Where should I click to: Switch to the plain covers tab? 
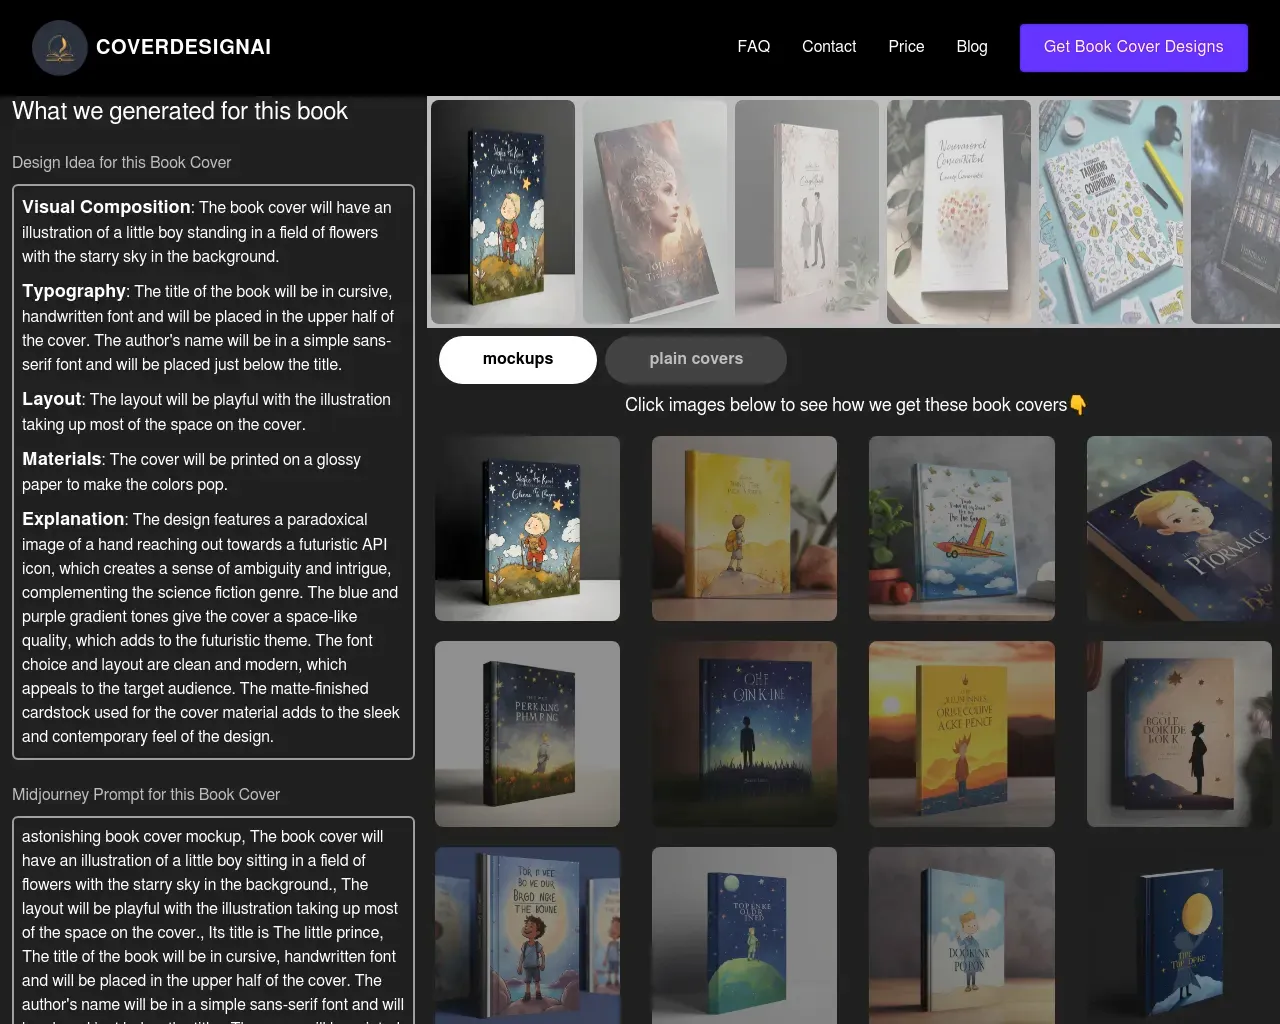[696, 360]
